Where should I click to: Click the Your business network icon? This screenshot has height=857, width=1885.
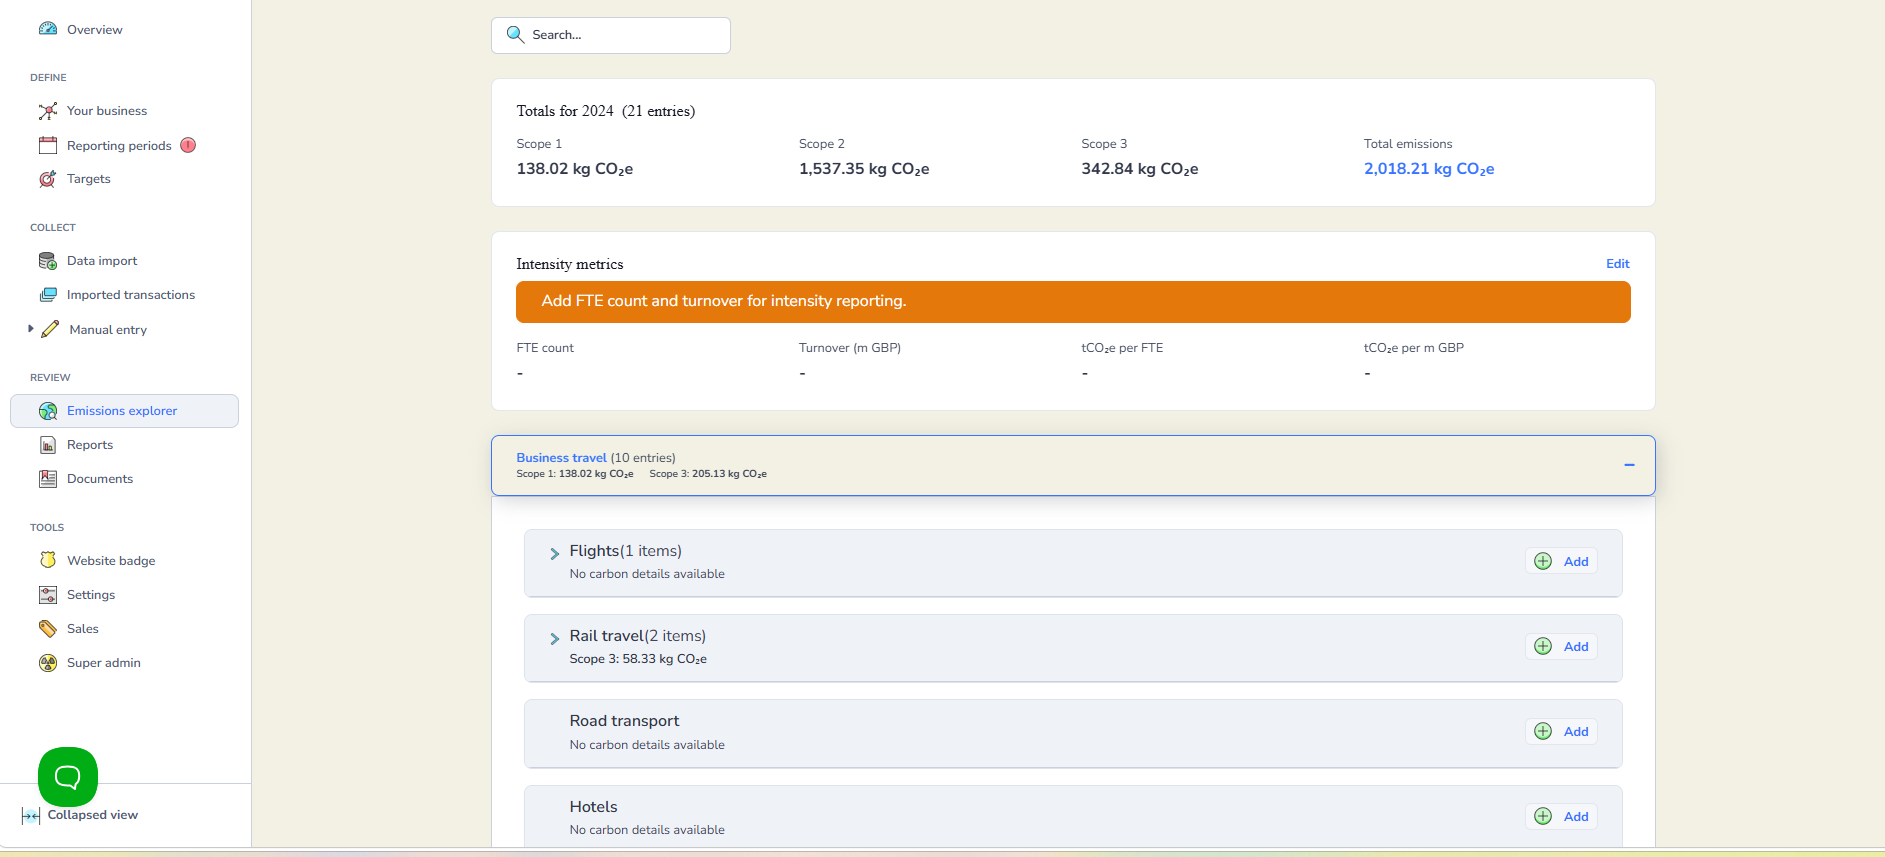(x=48, y=111)
